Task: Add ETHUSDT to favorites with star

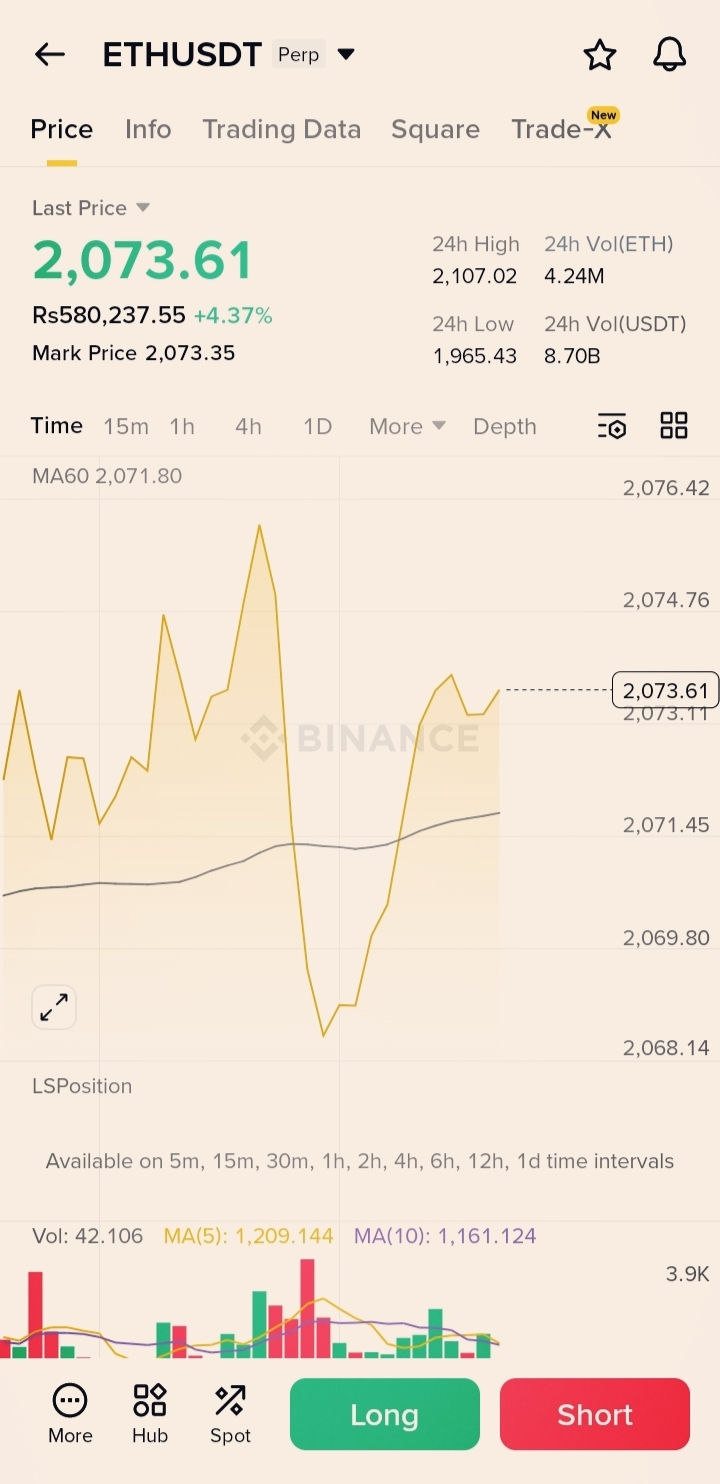Action: (x=600, y=55)
